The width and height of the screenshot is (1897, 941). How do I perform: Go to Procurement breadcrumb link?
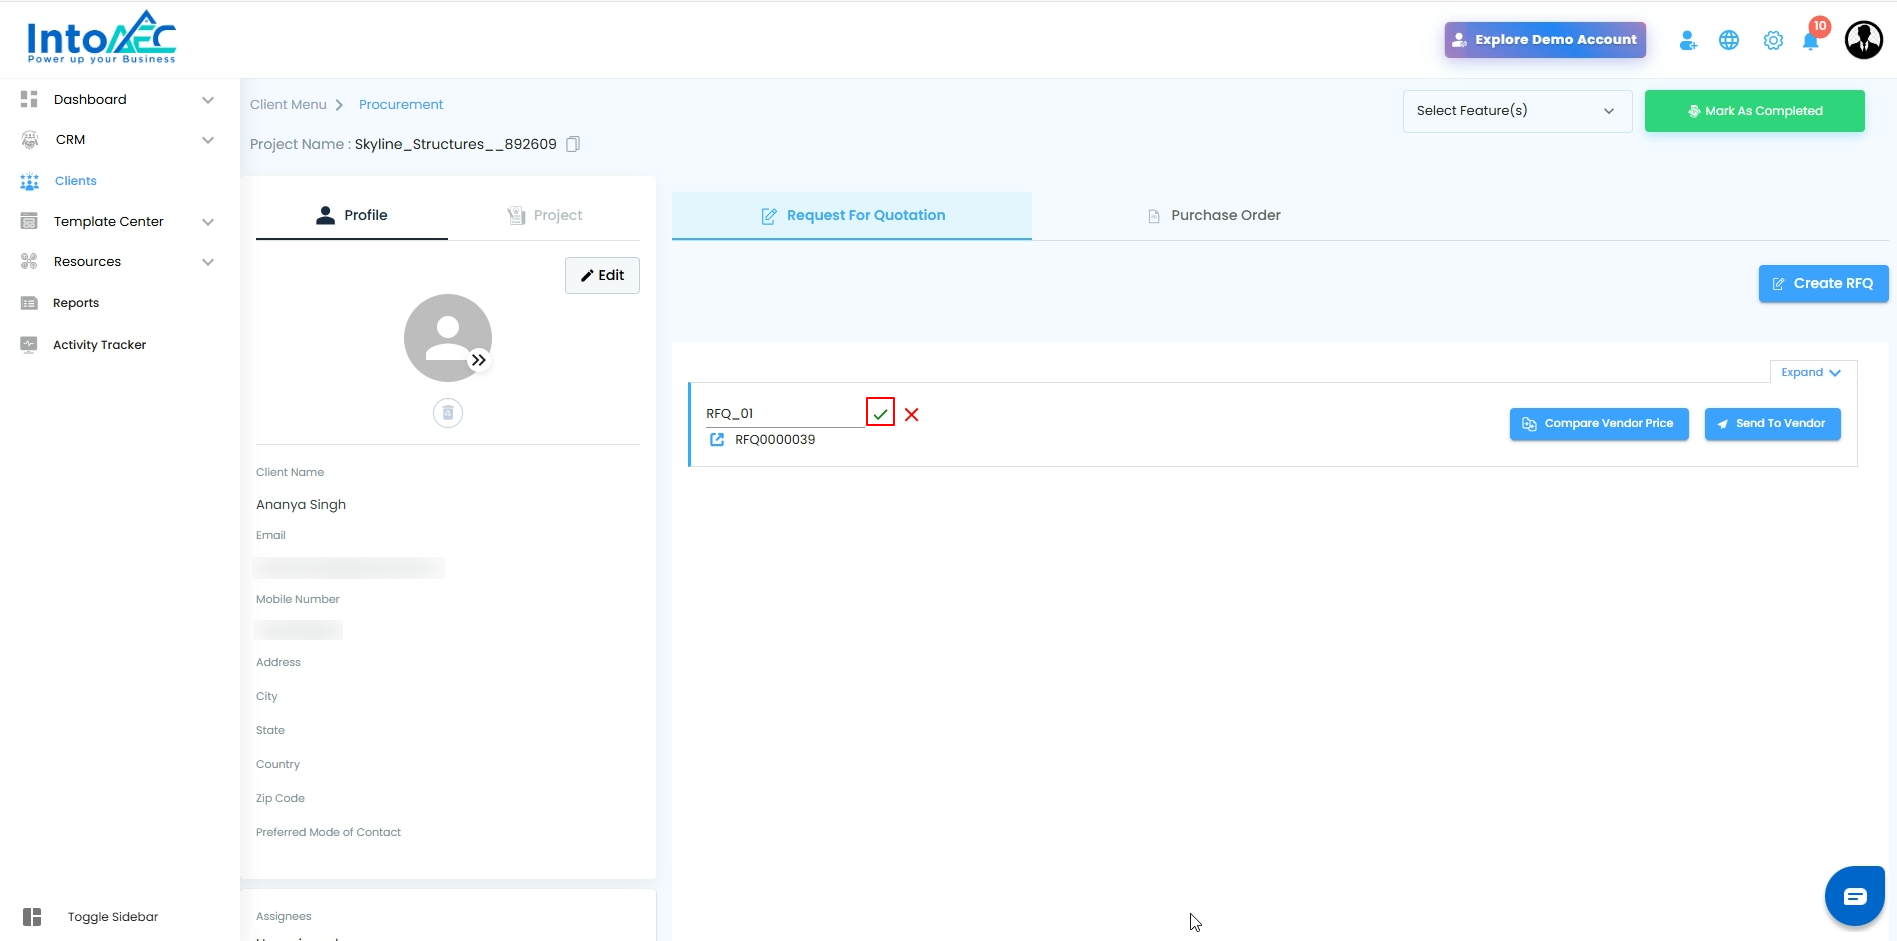coord(401,105)
